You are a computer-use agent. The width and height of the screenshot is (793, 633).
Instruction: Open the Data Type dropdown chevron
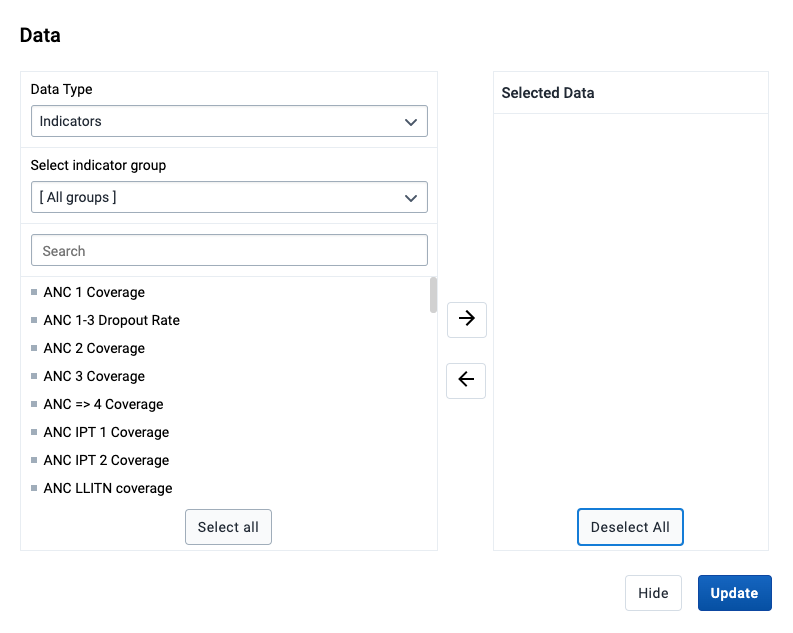(411, 122)
